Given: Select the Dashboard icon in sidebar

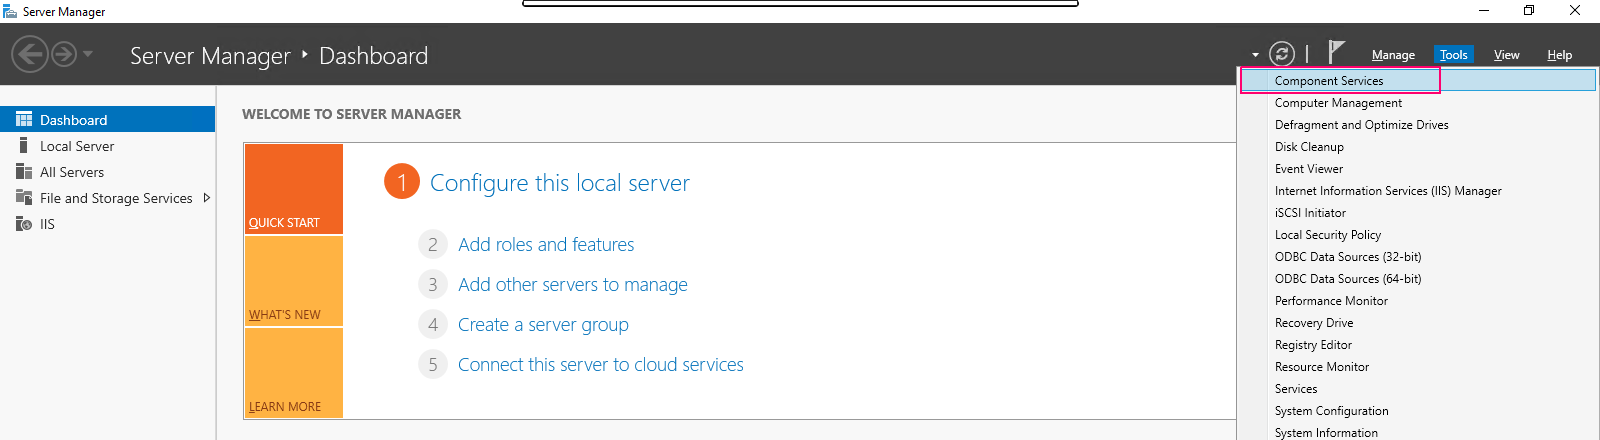Looking at the screenshot, I should point(24,119).
